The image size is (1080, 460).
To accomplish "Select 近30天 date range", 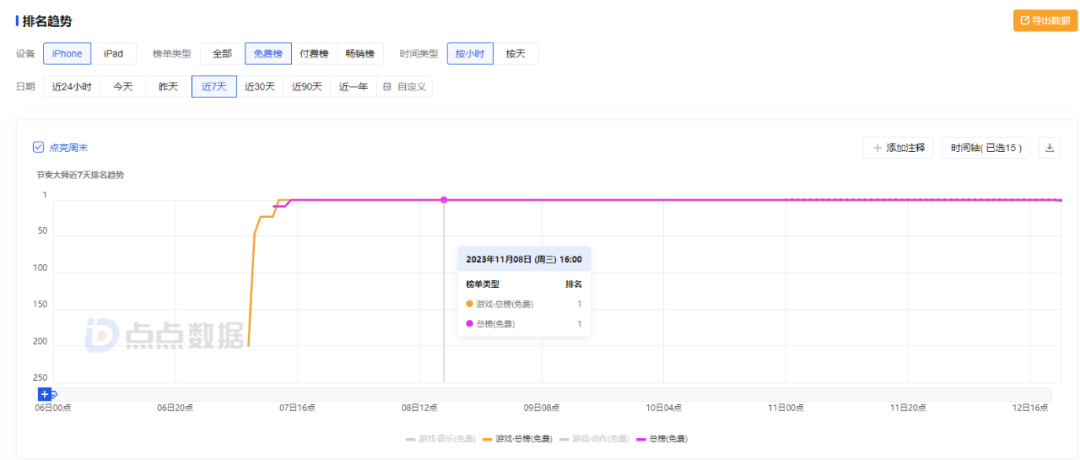I will click(x=260, y=87).
